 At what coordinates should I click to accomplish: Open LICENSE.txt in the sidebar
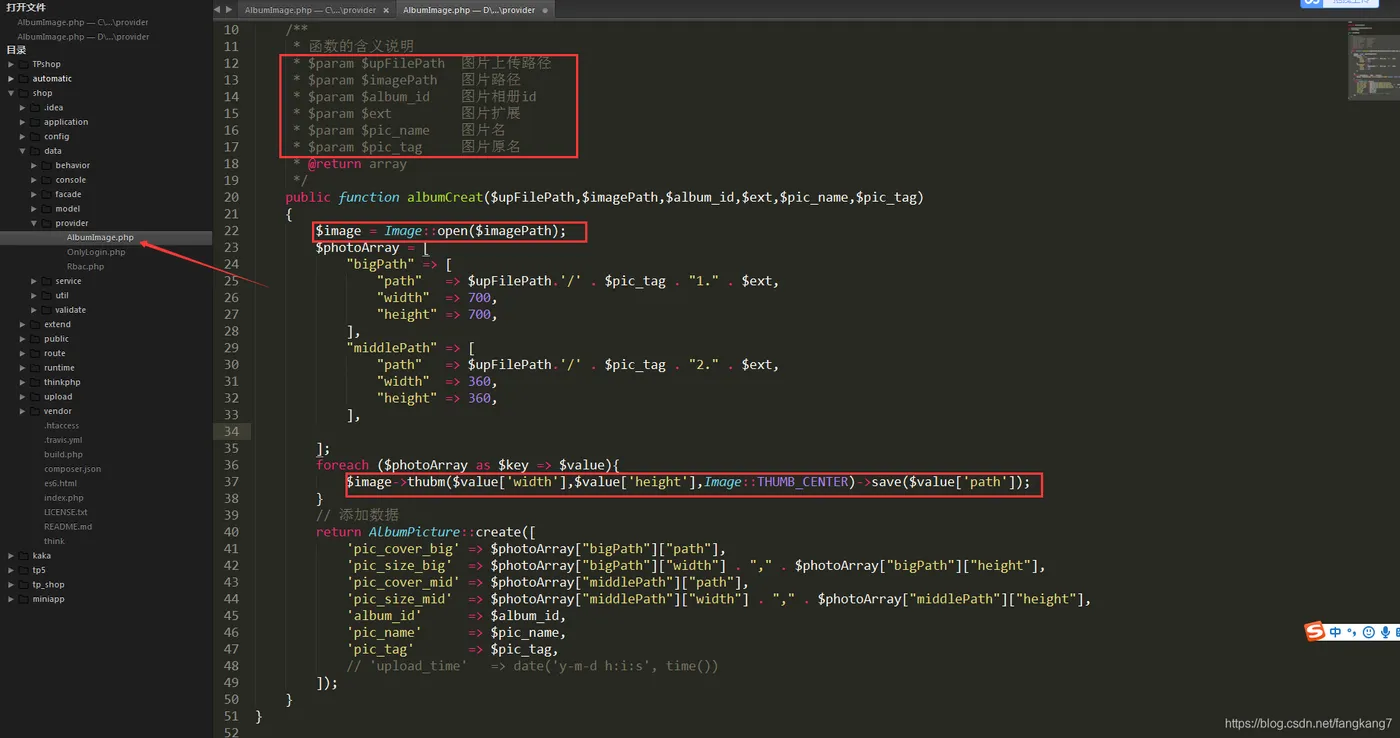66,512
